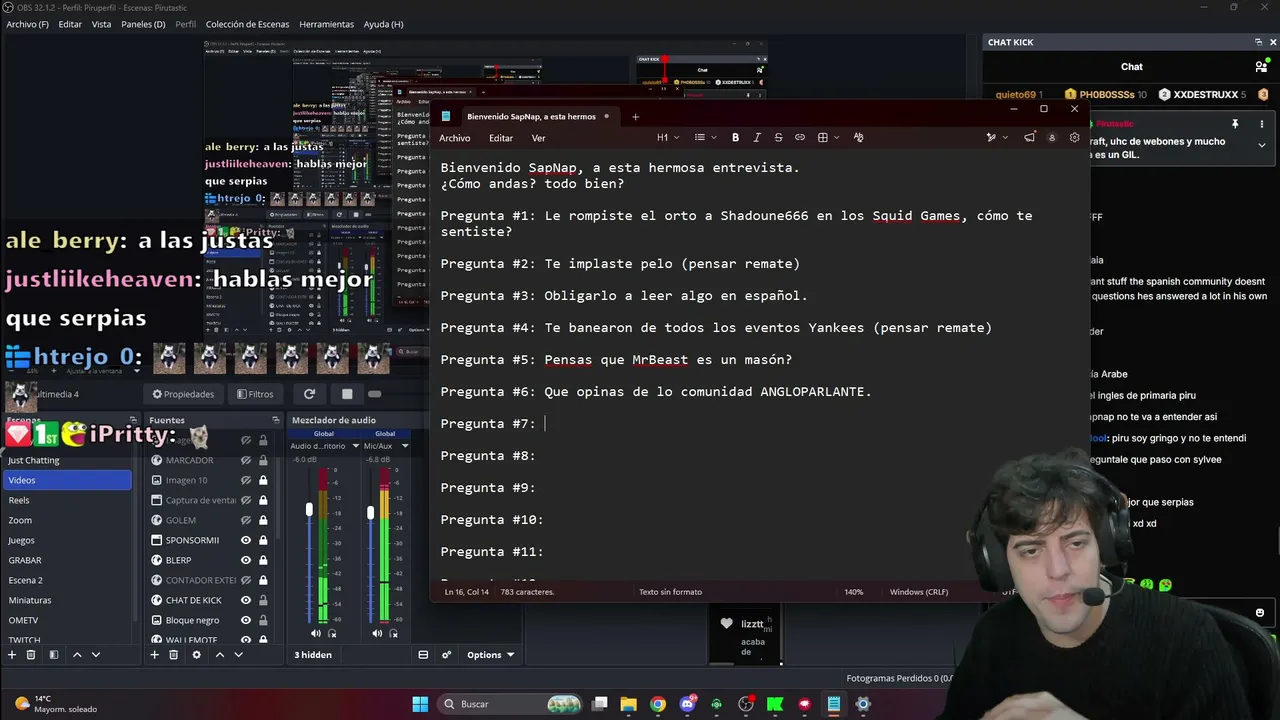
Task: Open advanced audio properties gears icon
Action: click(447, 655)
